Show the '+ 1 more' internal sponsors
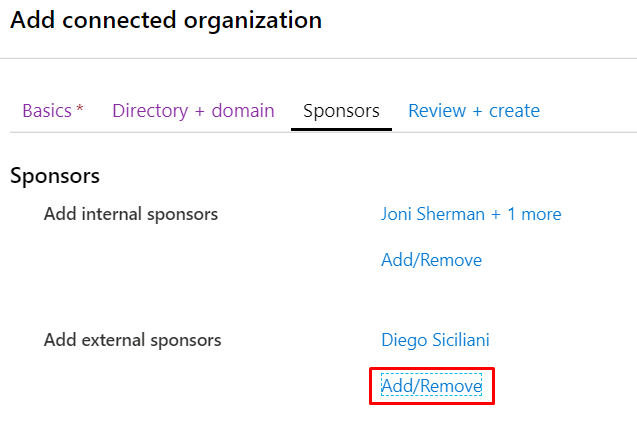Viewport: 637px width, 424px height. (526, 214)
